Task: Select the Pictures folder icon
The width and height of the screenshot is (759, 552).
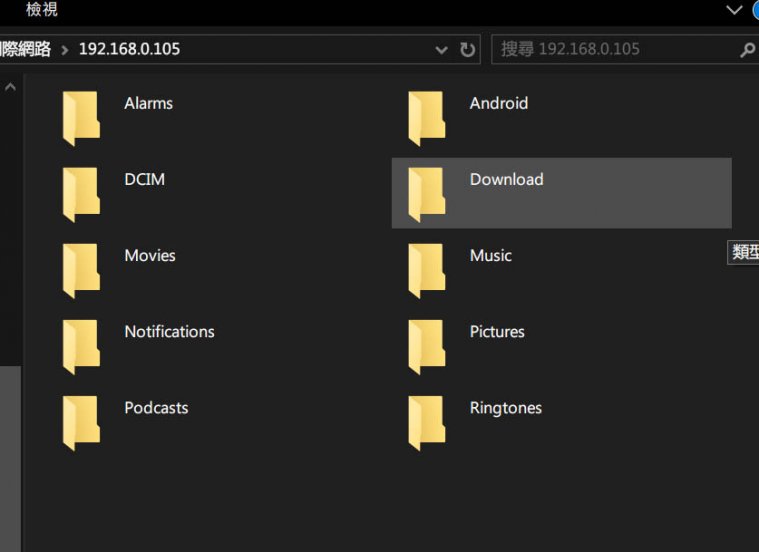Action: click(427, 346)
